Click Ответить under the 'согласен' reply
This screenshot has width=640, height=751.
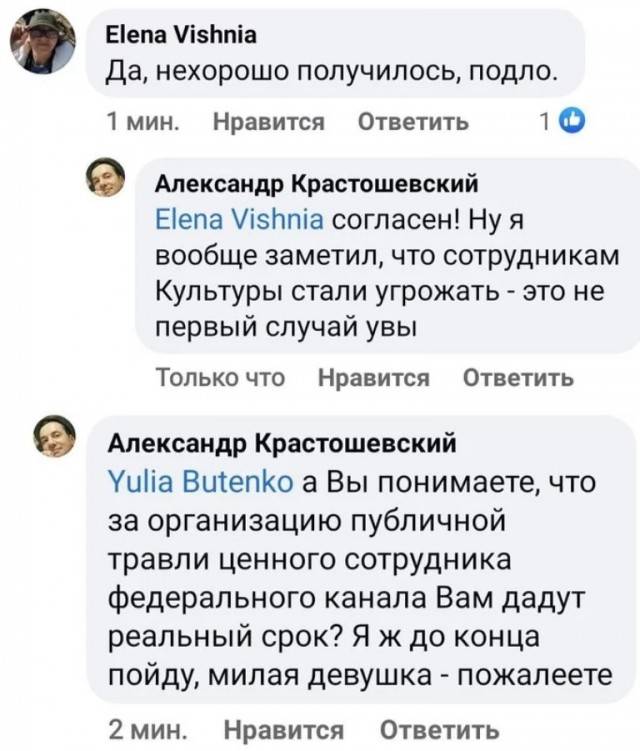coord(518,378)
